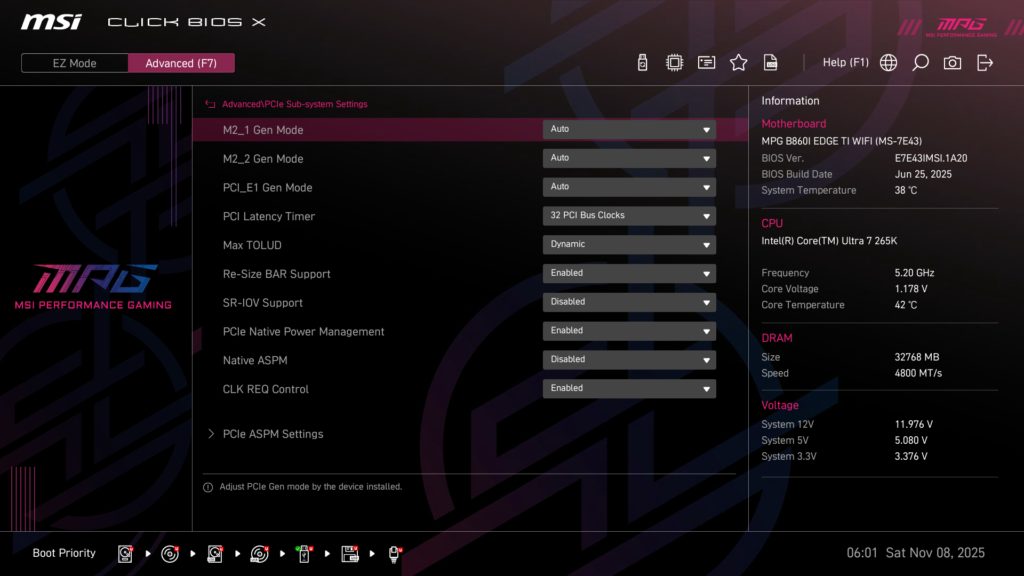Viewport: 1024px width, 576px height.
Task: Exit BIOS with the exit arrow icon
Action: (986, 61)
